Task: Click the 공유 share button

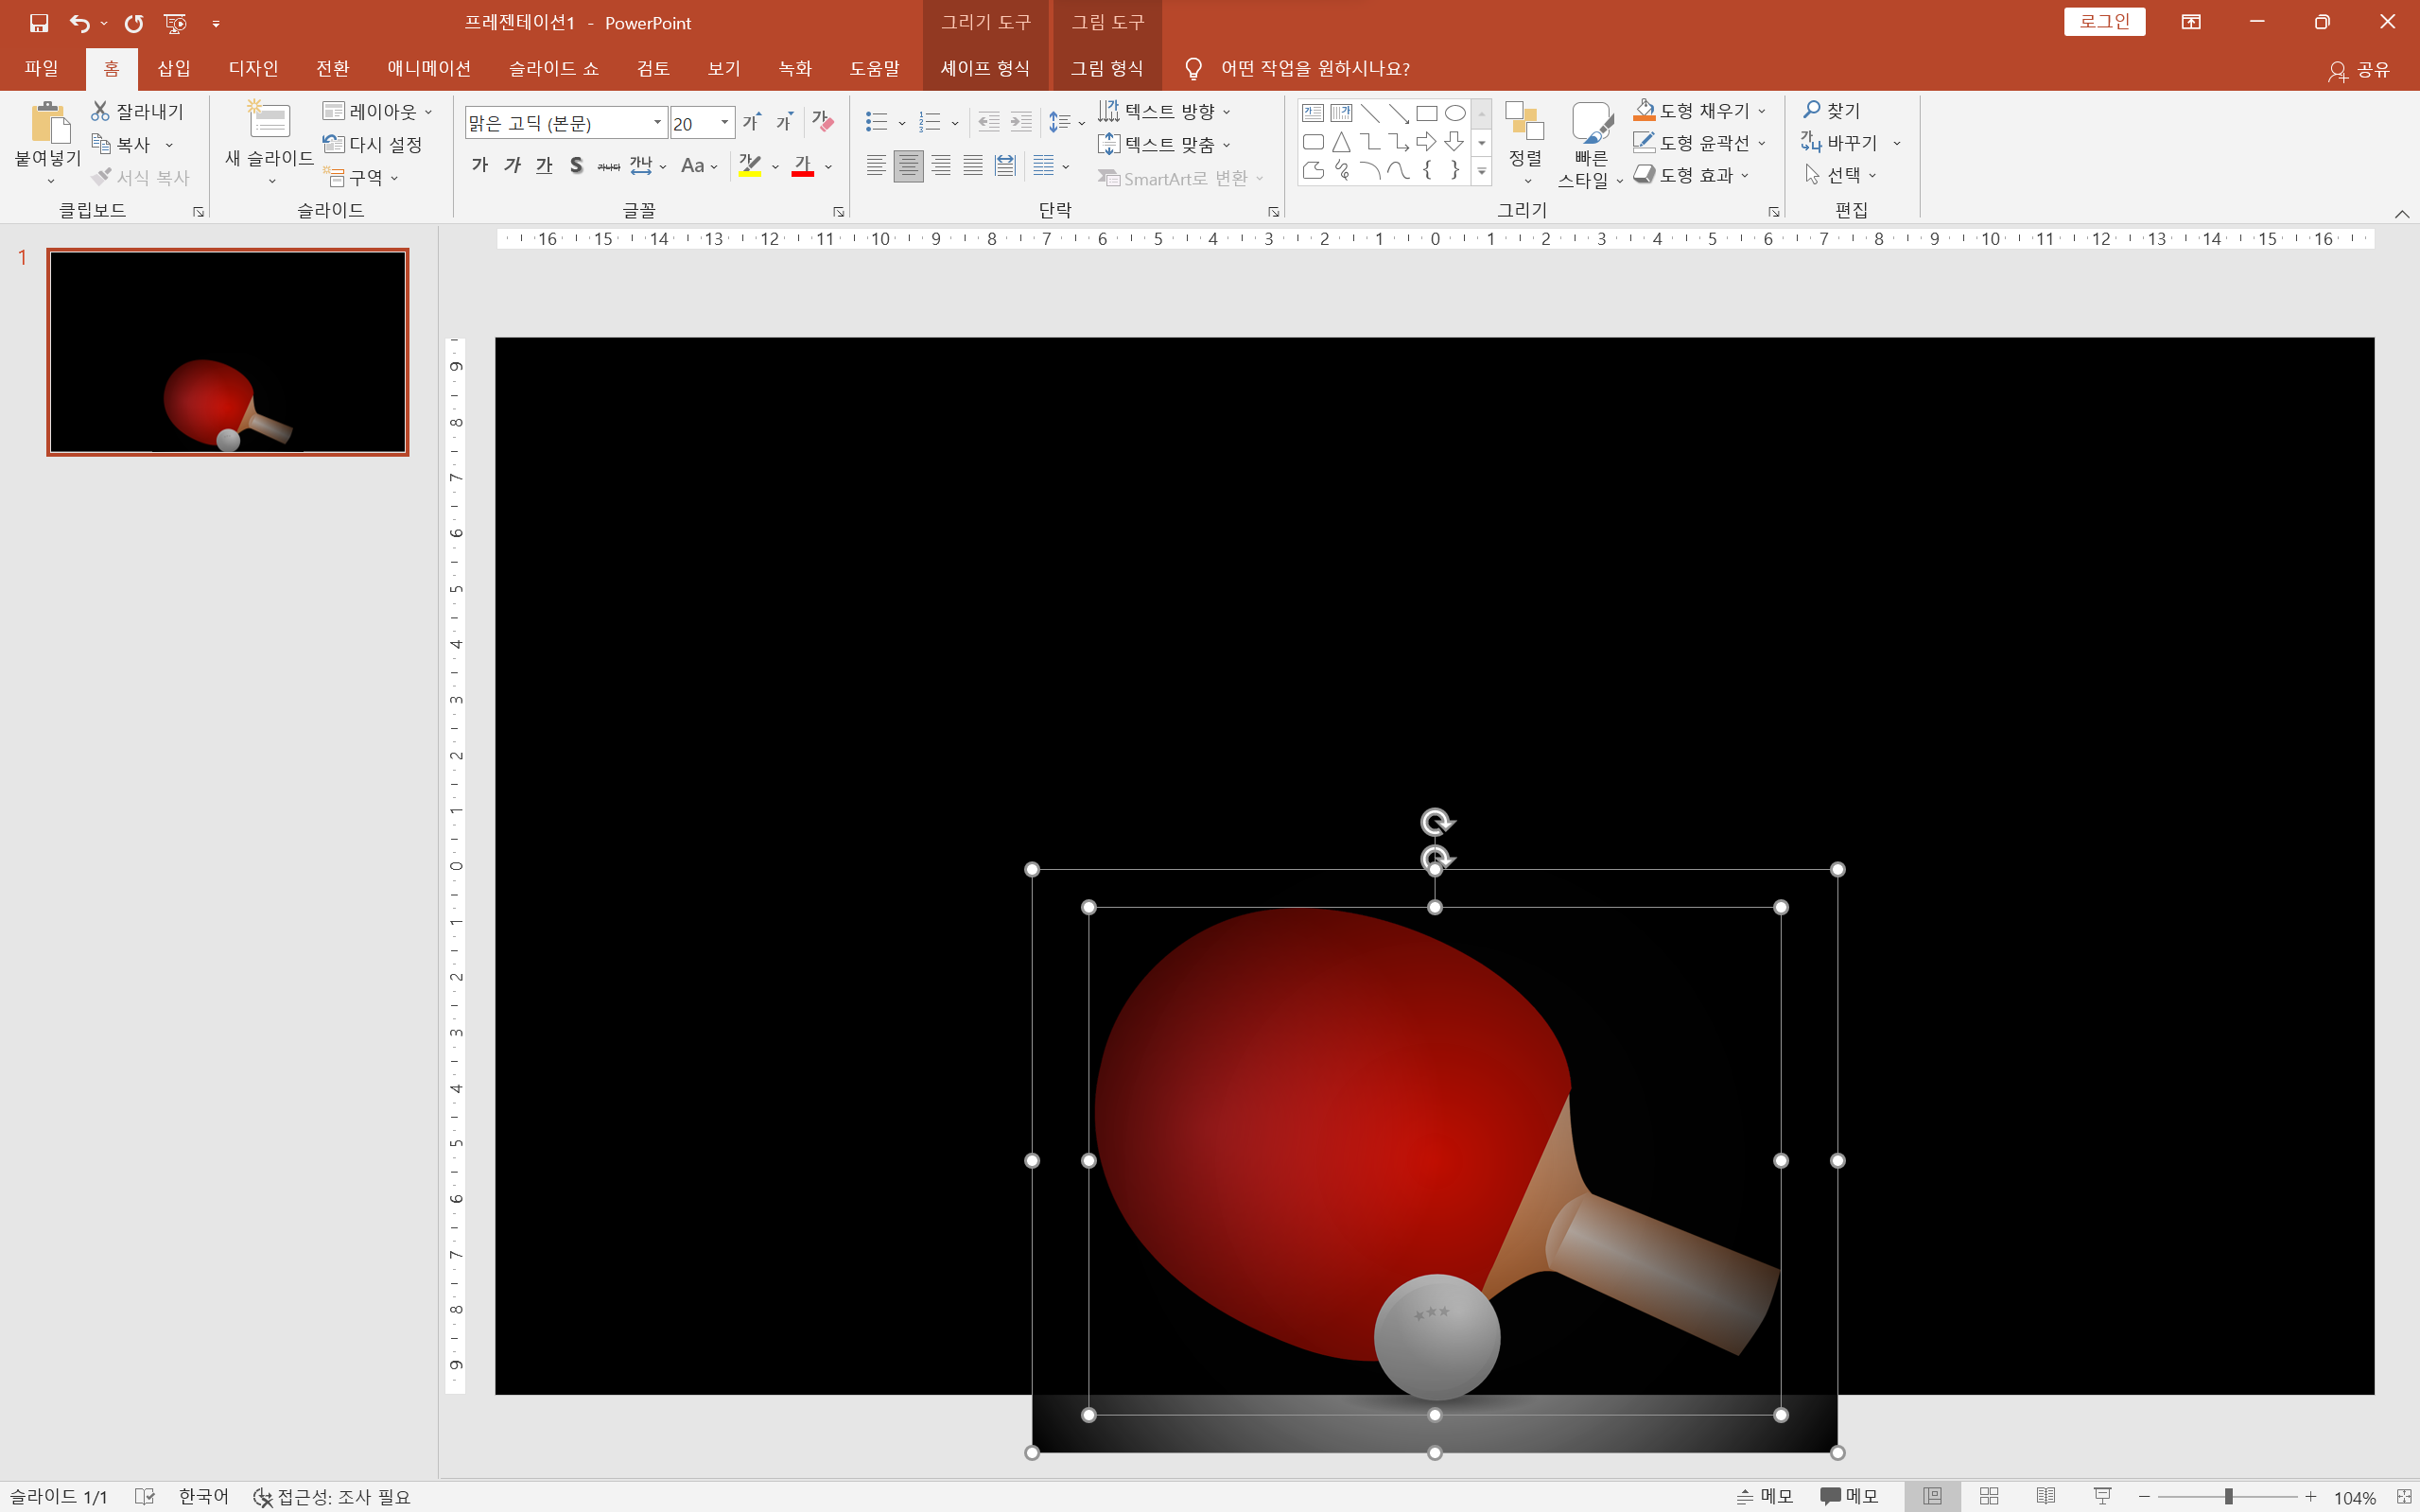Action: point(2359,69)
